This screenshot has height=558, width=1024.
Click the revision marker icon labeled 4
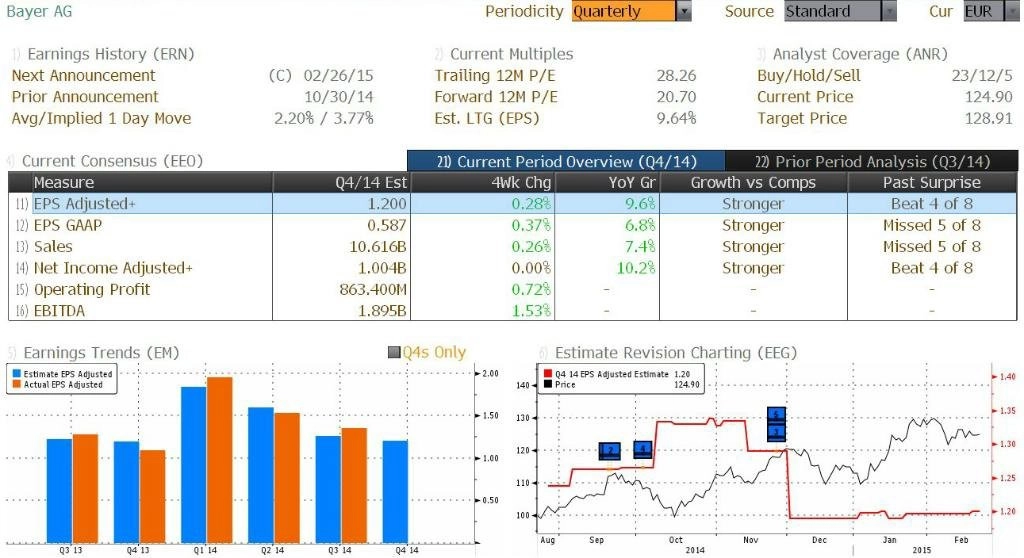(x=643, y=450)
